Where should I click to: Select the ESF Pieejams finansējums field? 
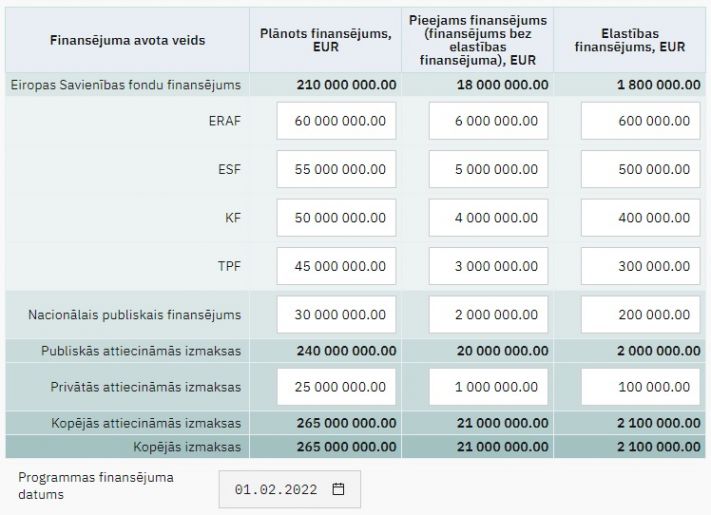point(488,169)
